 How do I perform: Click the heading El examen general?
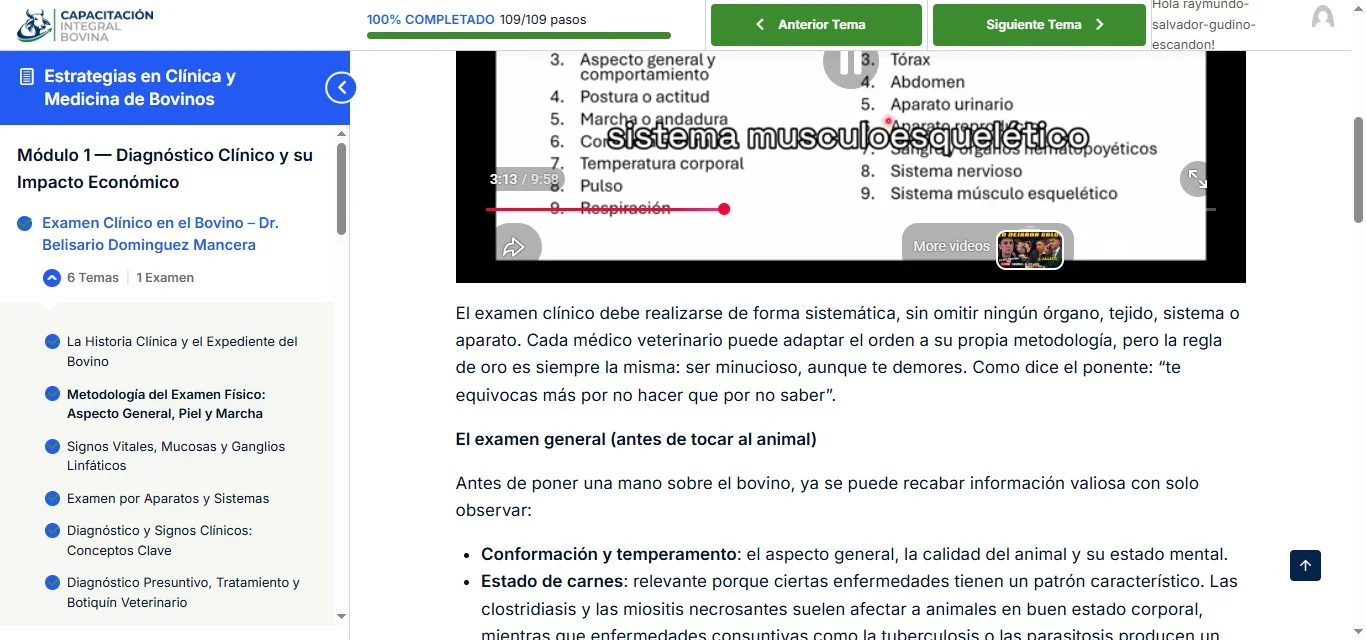(x=636, y=439)
